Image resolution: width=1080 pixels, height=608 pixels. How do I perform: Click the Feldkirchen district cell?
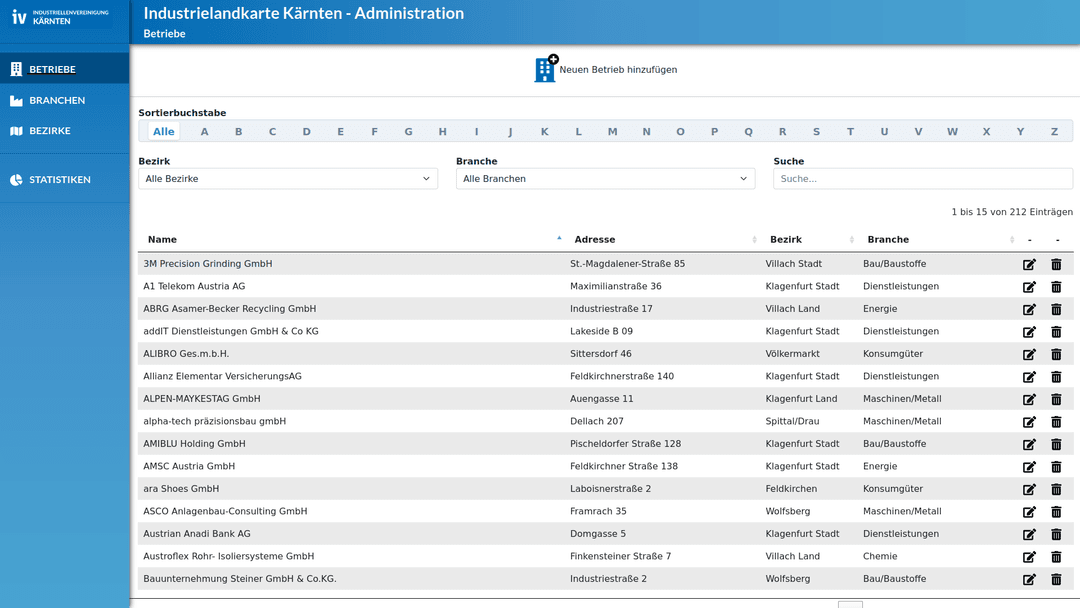pyautogui.click(x=791, y=489)
